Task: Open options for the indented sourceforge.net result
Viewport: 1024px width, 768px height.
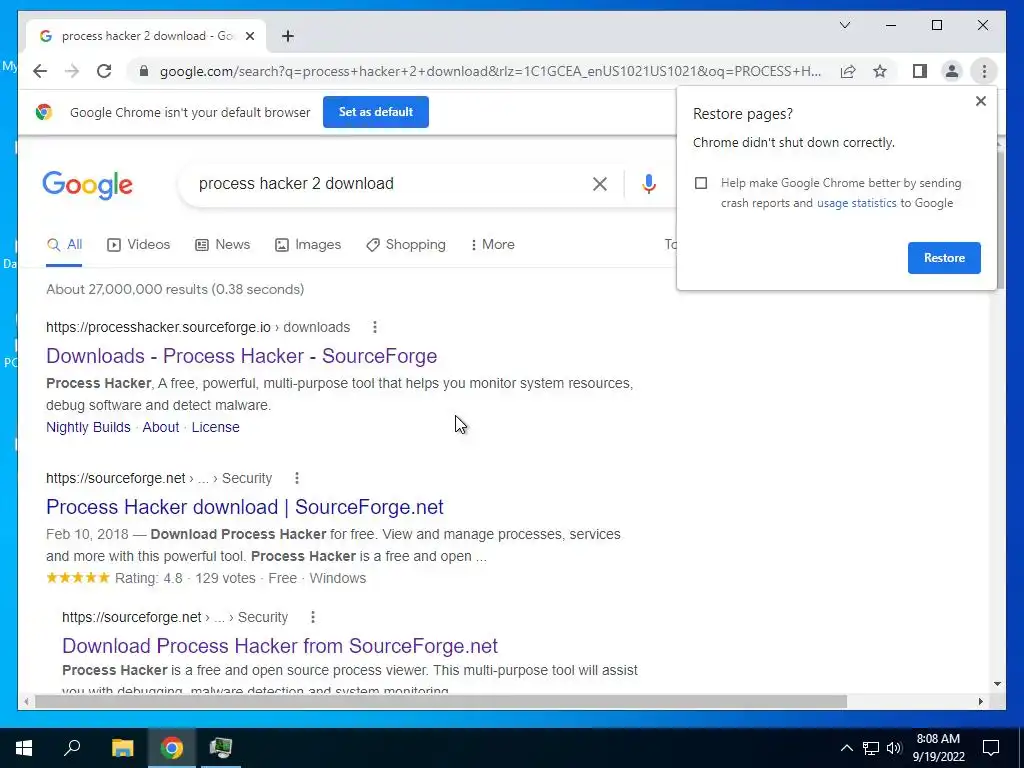Action: point(313,617)
